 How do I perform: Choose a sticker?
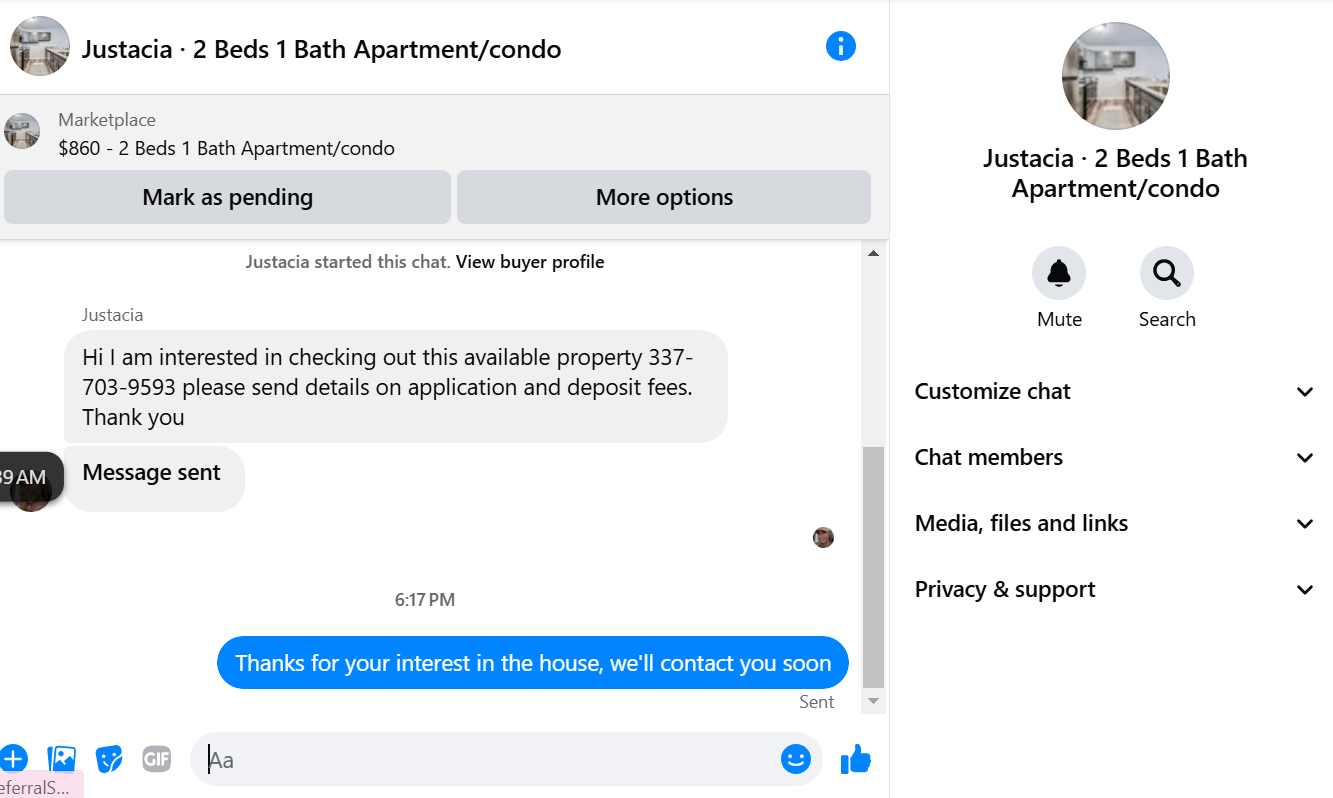point(109,759)
